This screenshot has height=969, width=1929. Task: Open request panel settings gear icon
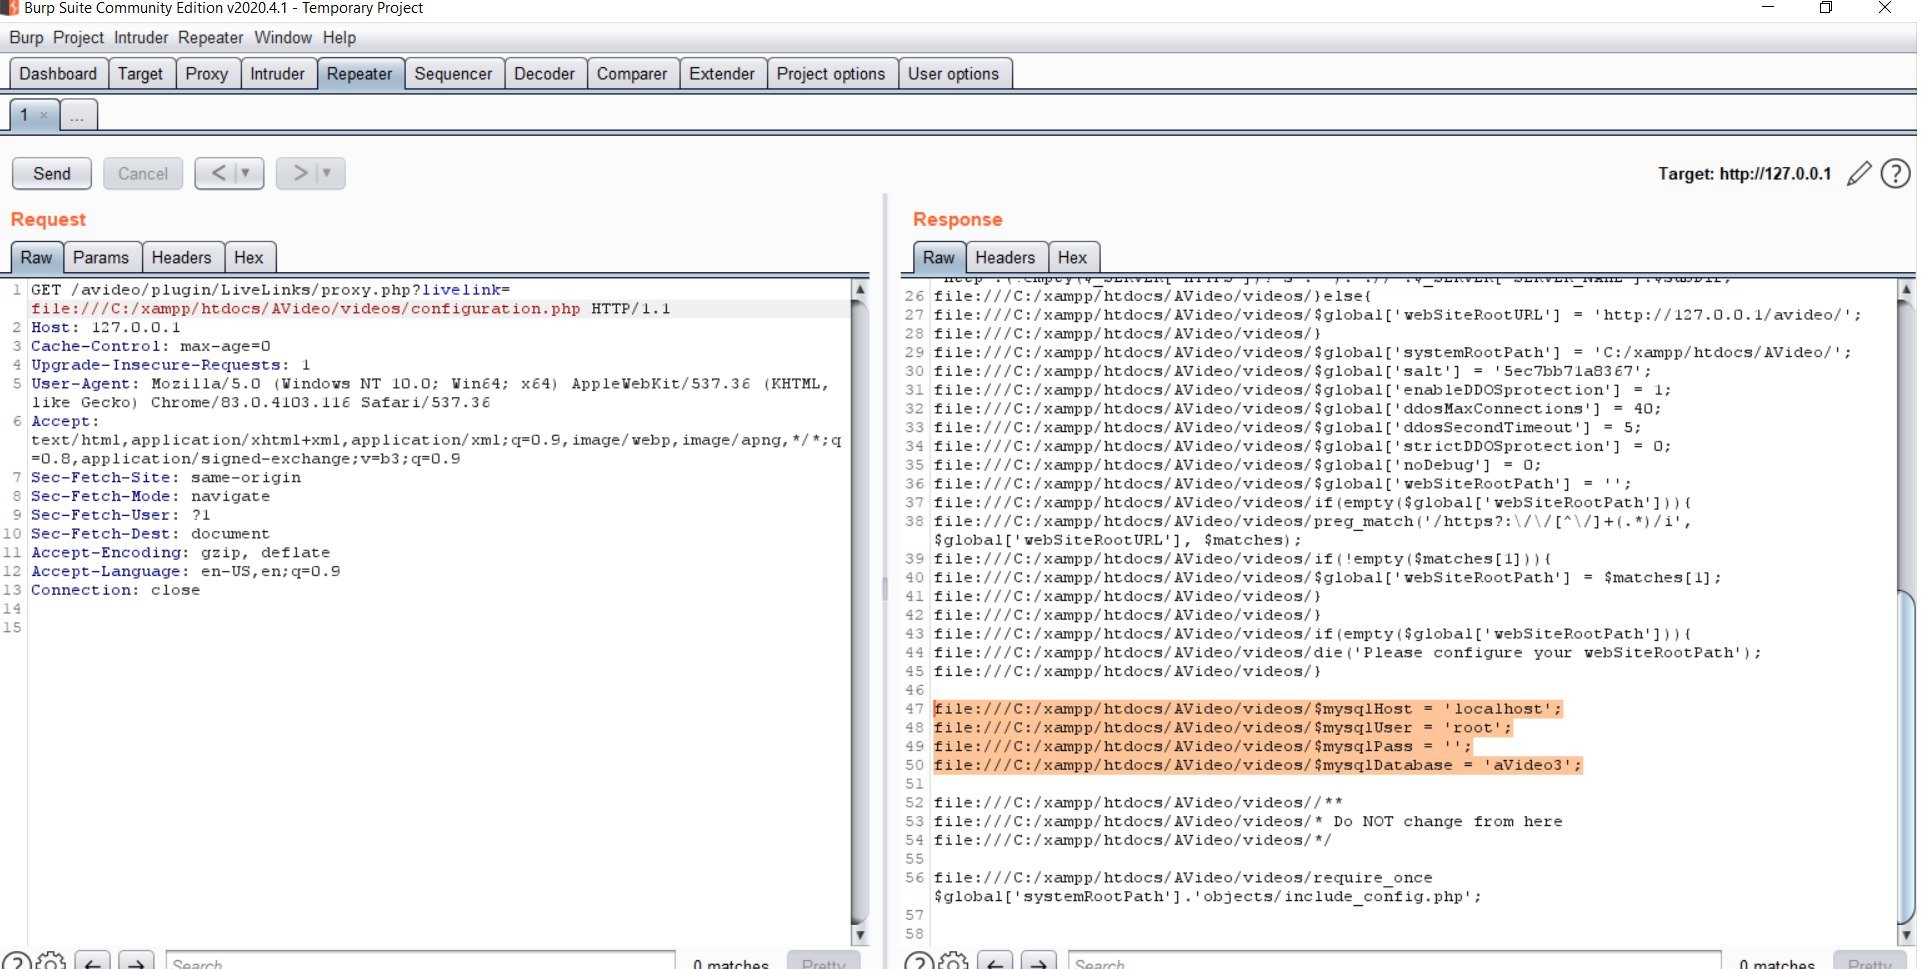[51, 961]
